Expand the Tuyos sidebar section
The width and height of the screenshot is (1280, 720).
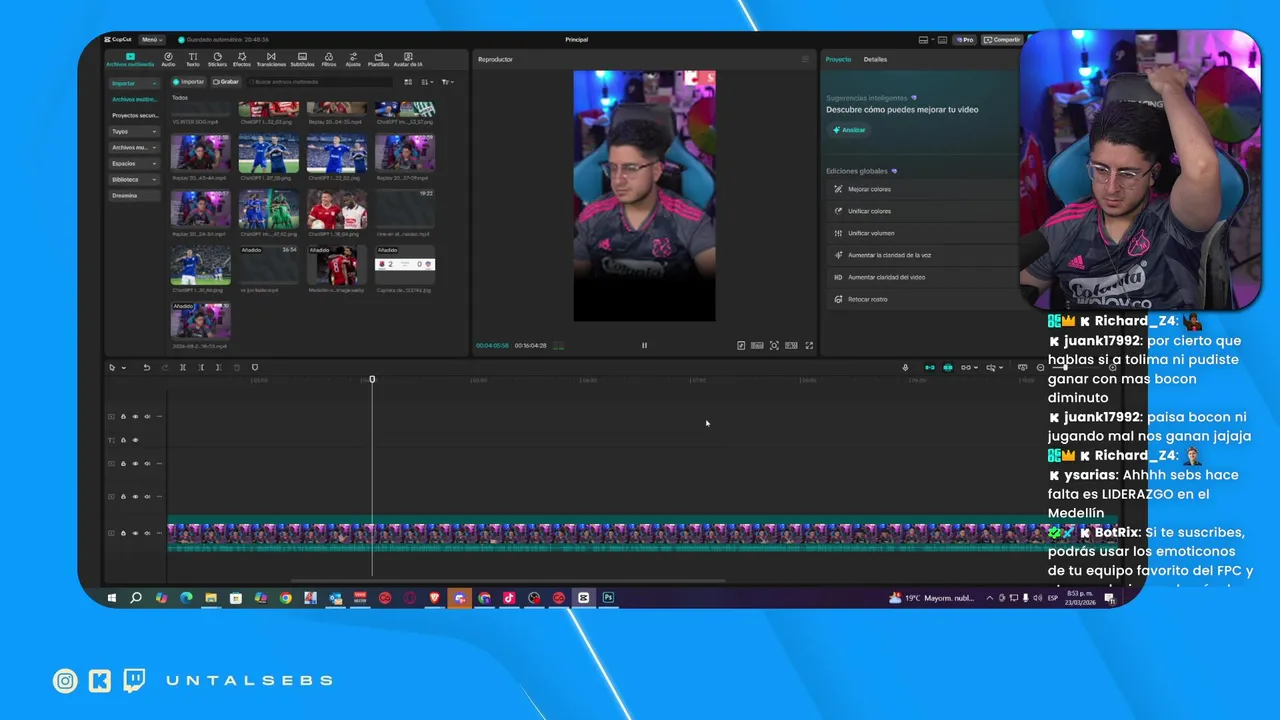point(134,131)
